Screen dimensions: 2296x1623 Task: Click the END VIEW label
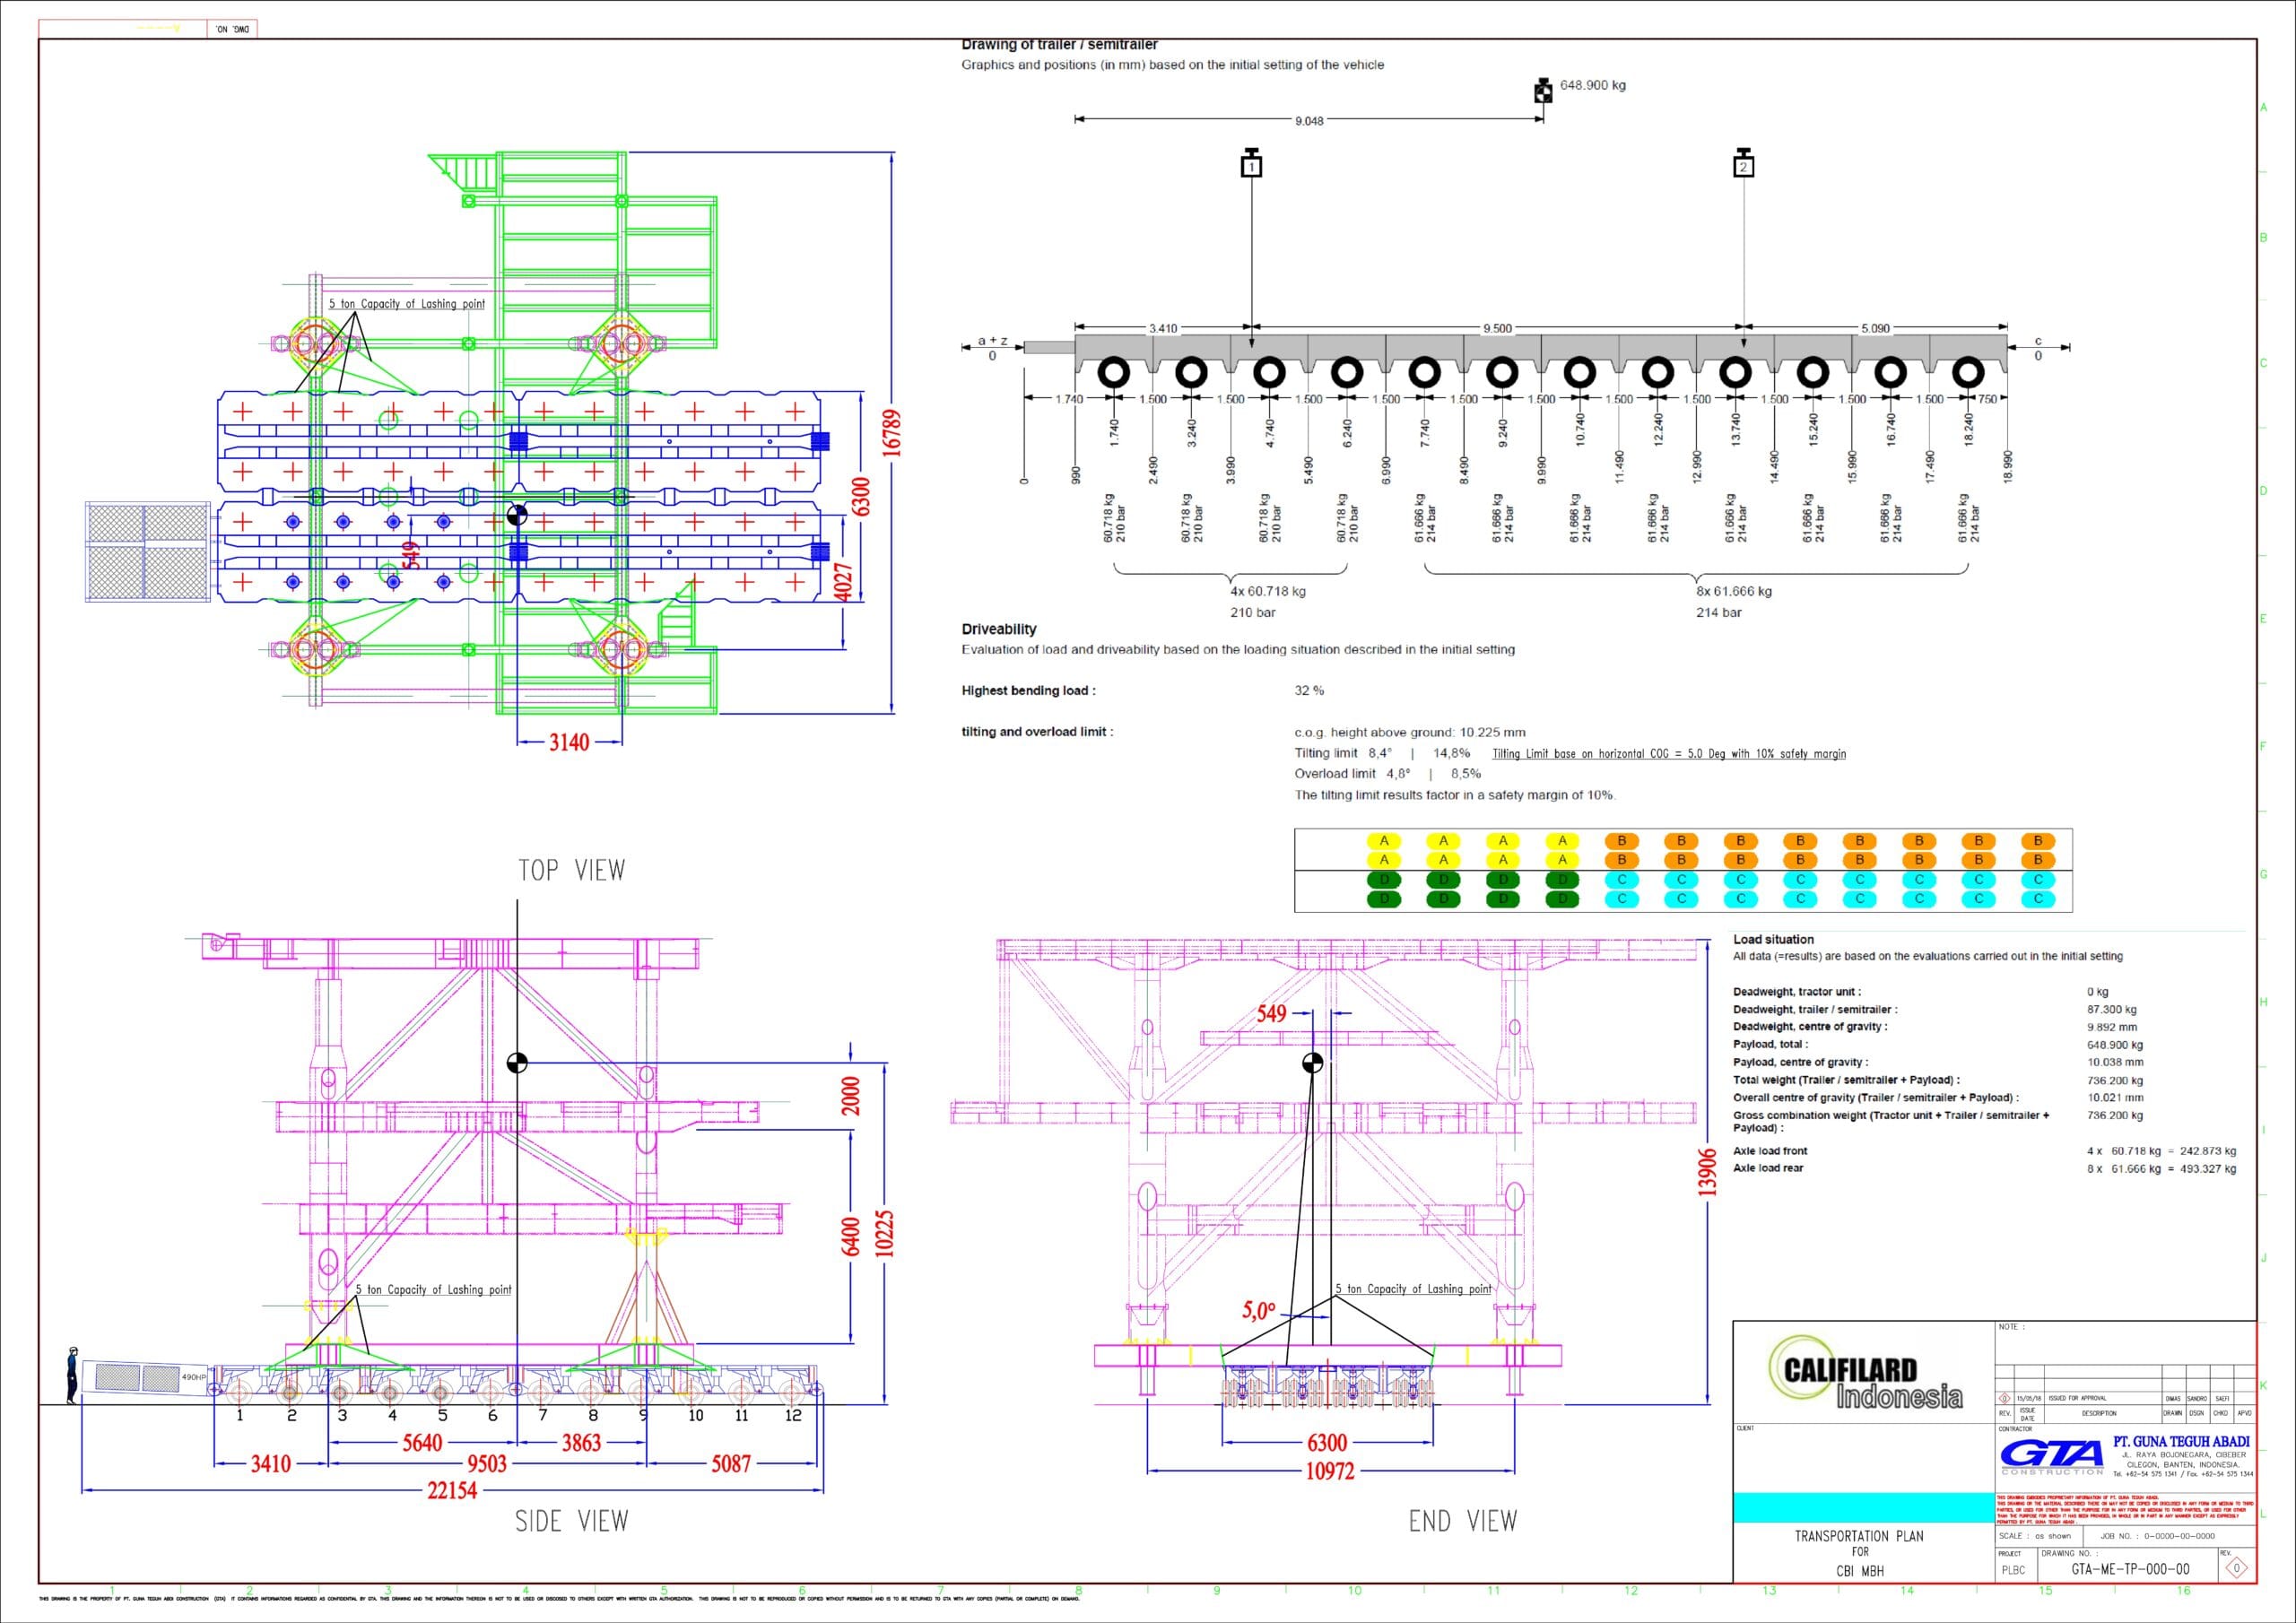1462,1521
